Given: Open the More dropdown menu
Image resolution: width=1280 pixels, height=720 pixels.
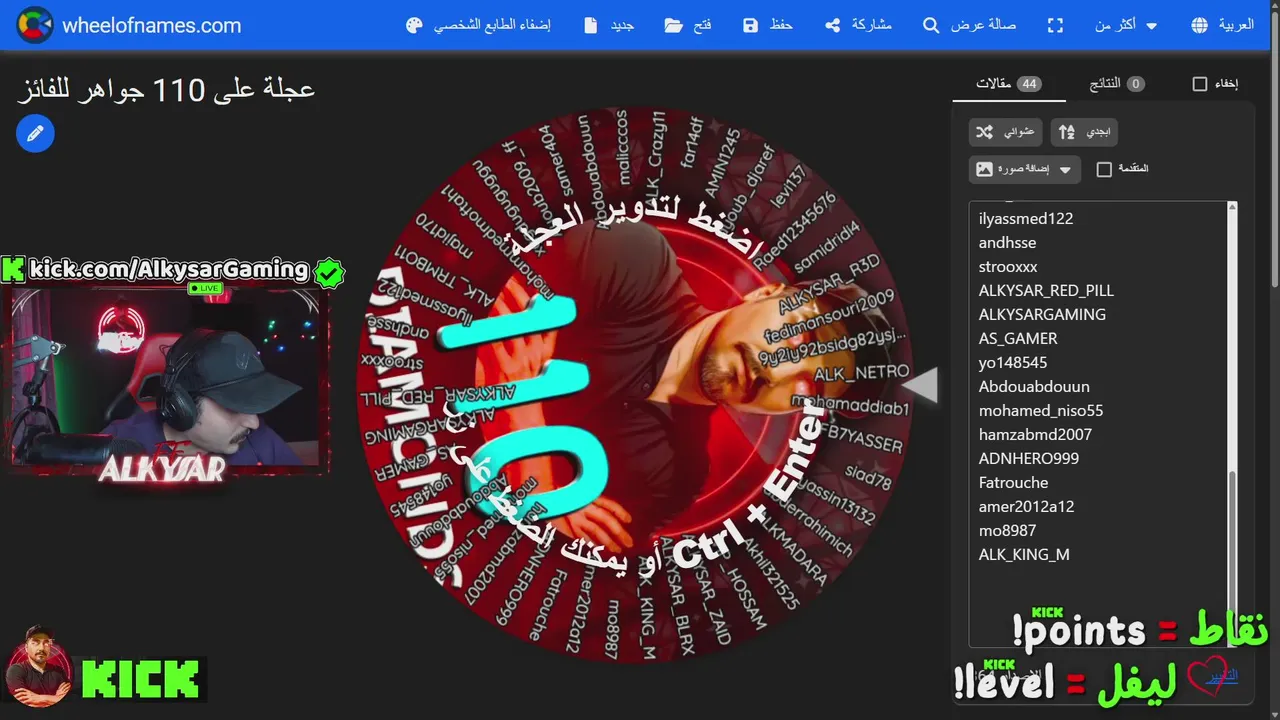Looking at the screenshot, I should click(x=1126, y=25).
